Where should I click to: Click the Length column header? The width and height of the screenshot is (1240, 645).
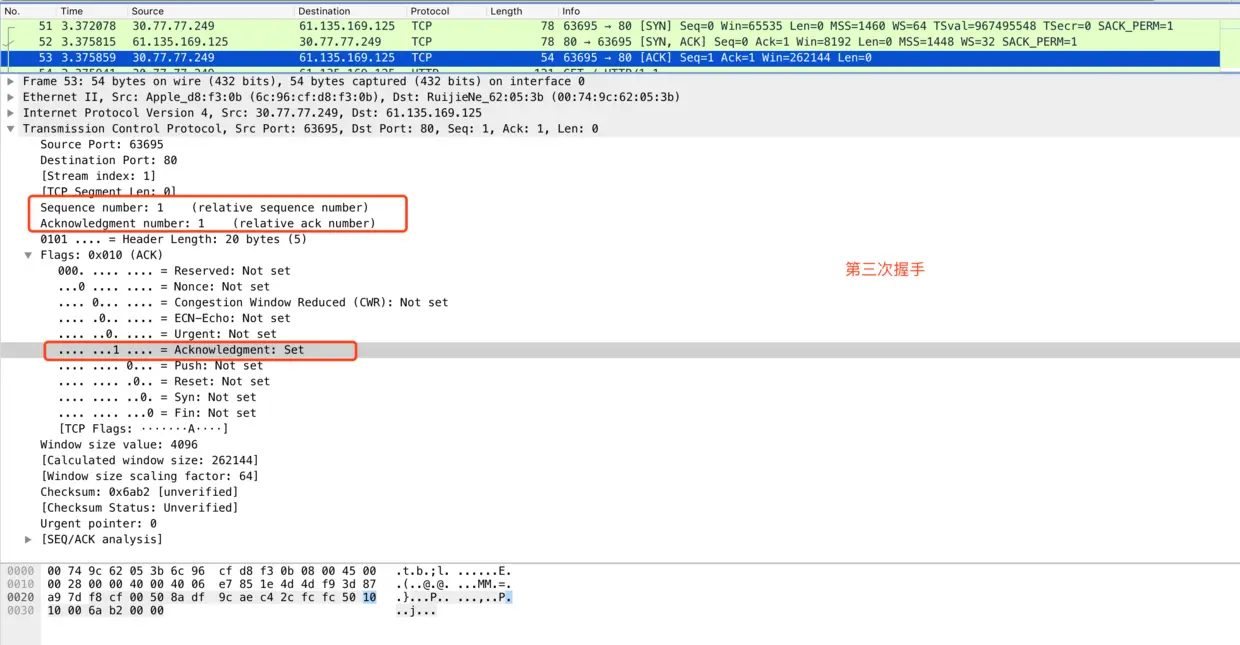coord(506,11)
